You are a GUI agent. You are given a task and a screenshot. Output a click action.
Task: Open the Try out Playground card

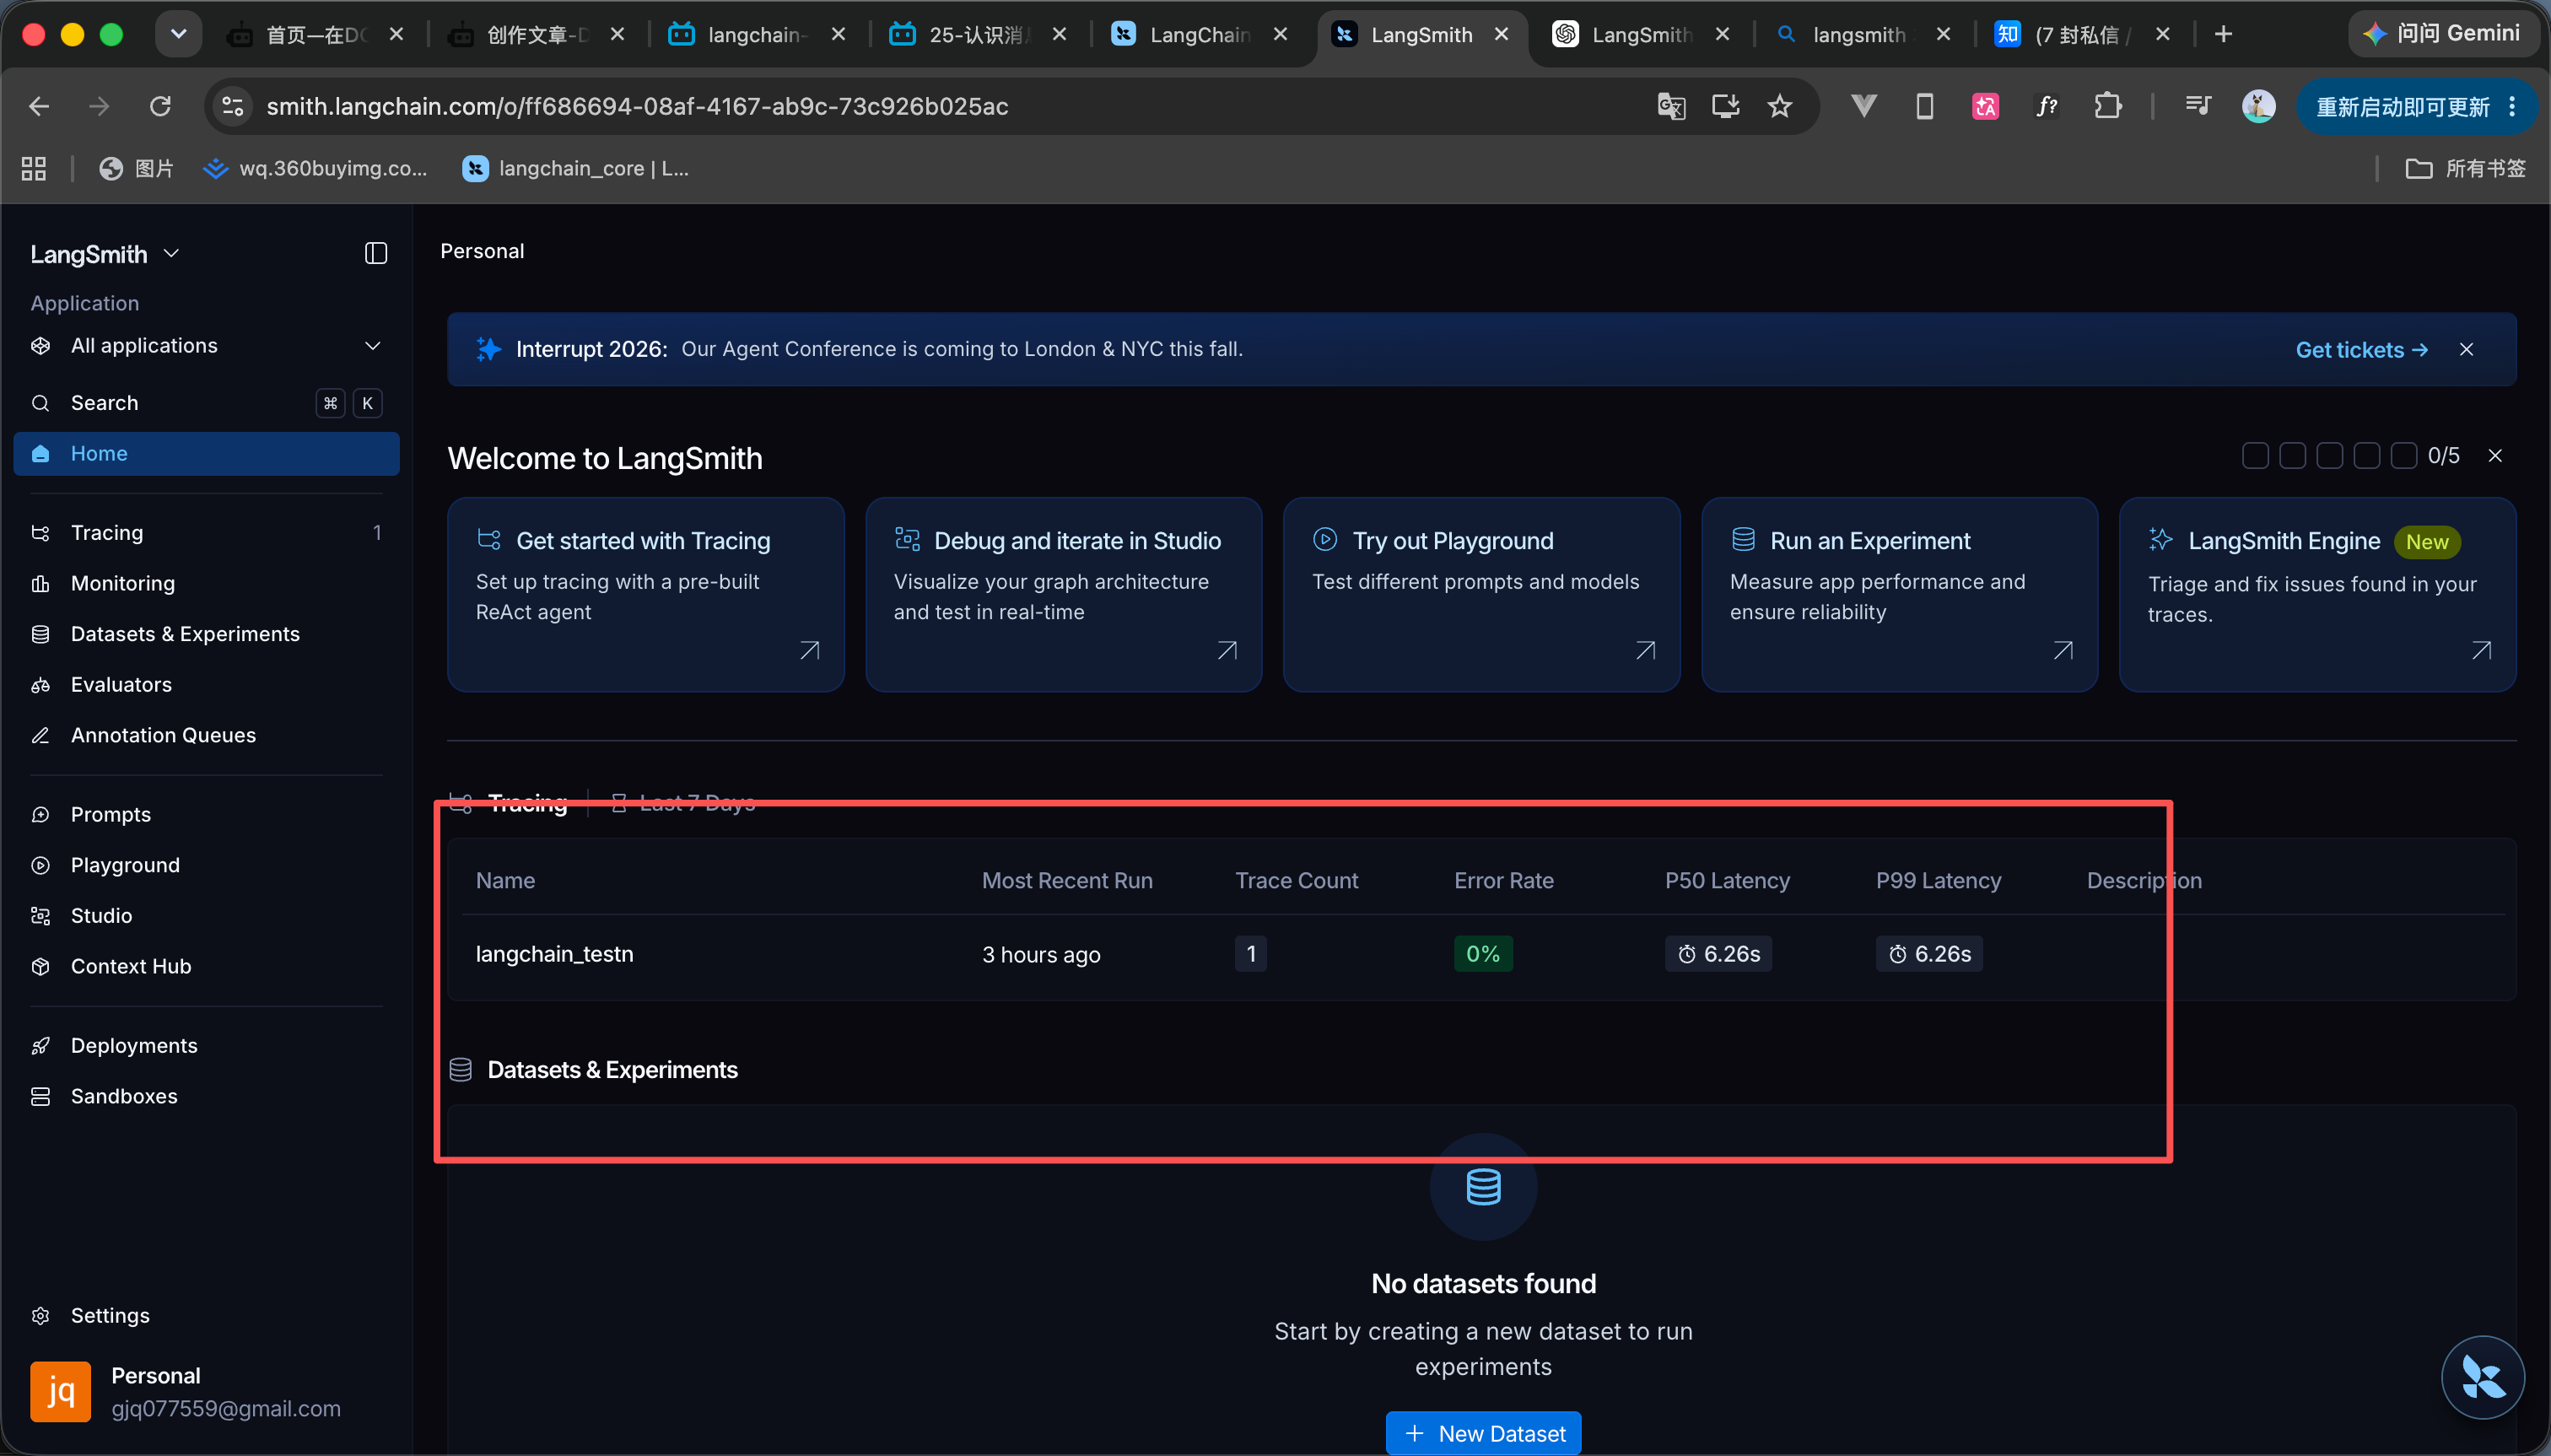pyautogui.click(x=1482, y=595)
